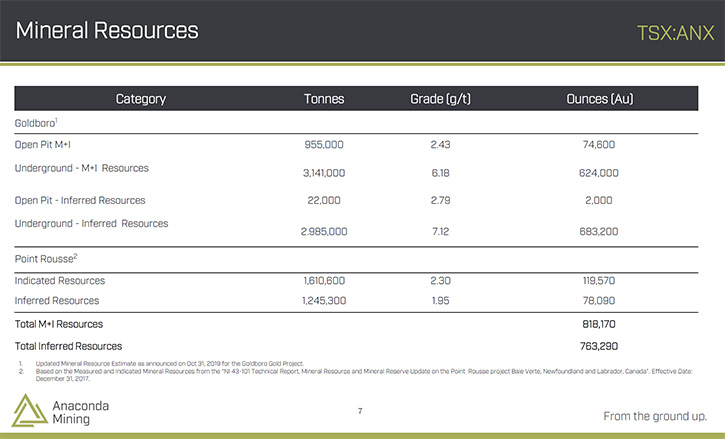Click the 2,000 ounces value
725x439 pixels.
click(x=599, y=200)
